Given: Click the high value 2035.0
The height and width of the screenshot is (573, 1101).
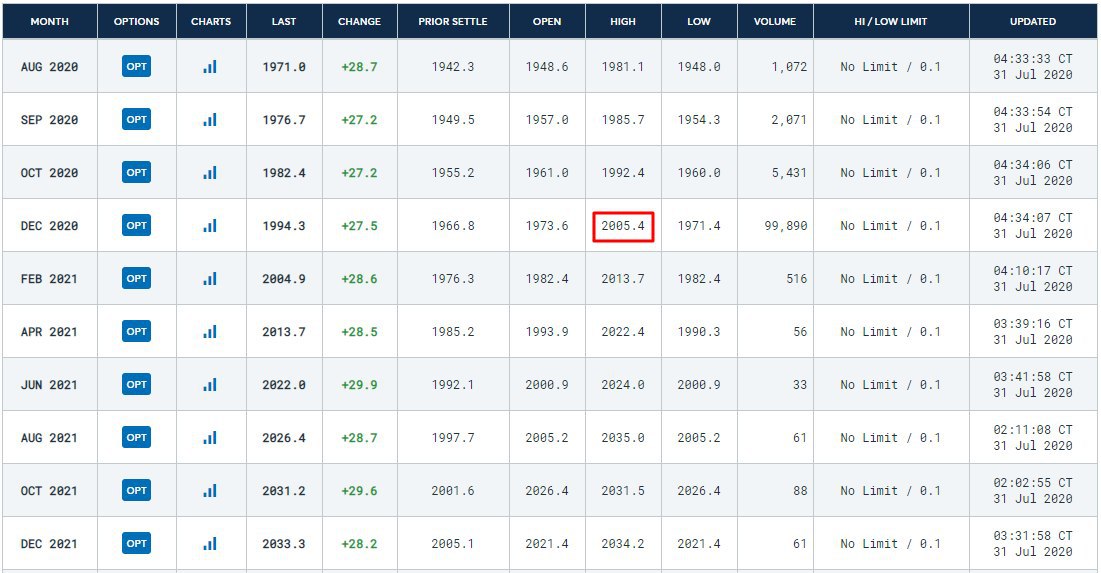Looking at the screenshot, I should tap(623, 438).
